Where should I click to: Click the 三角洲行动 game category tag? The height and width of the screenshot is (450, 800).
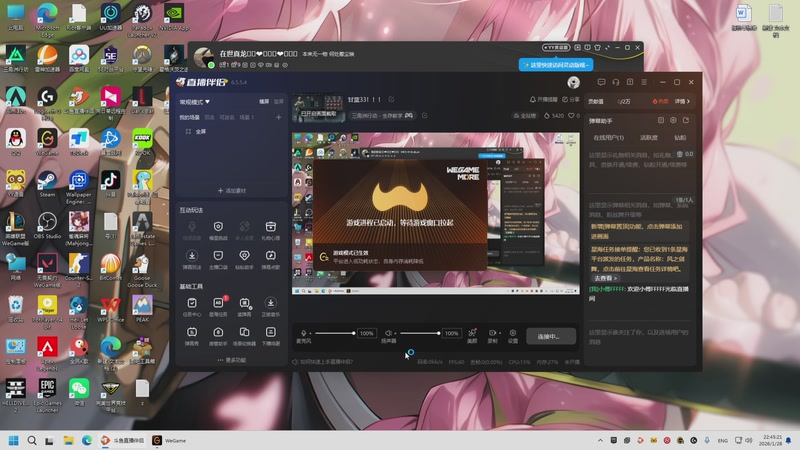[x=382, y=116]
